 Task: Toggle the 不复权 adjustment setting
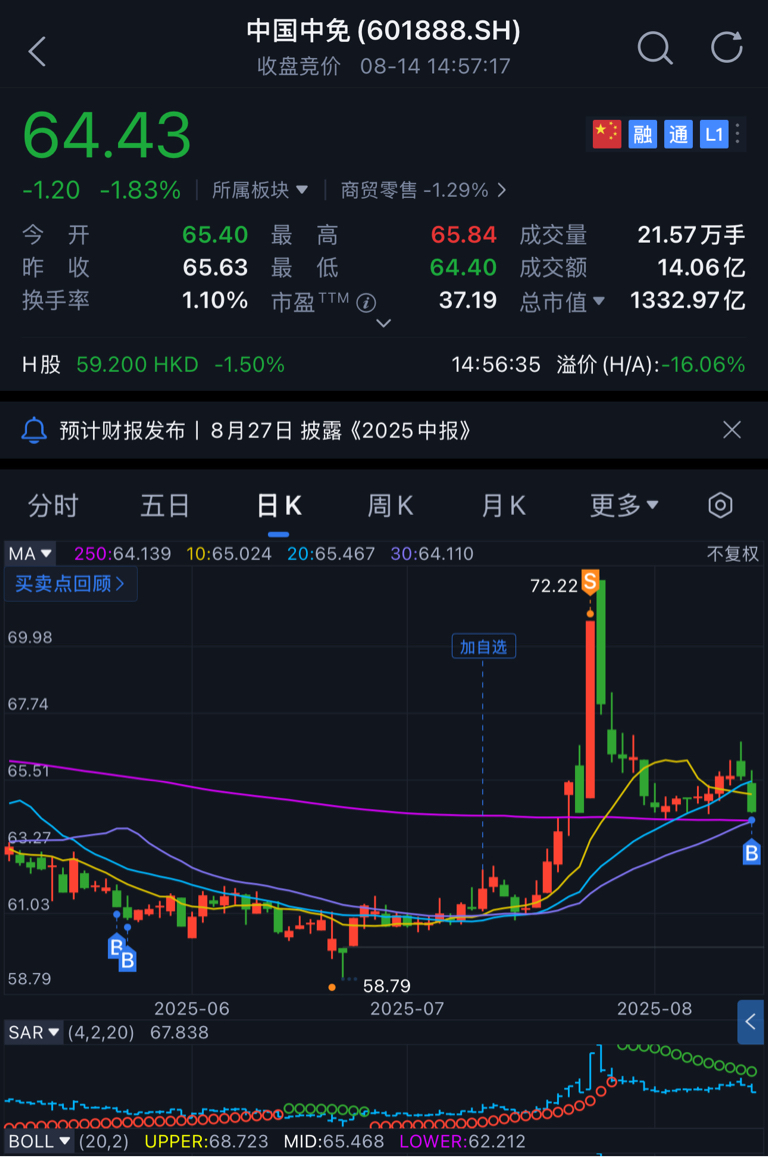pyautogui.click(x=733, y=553)
